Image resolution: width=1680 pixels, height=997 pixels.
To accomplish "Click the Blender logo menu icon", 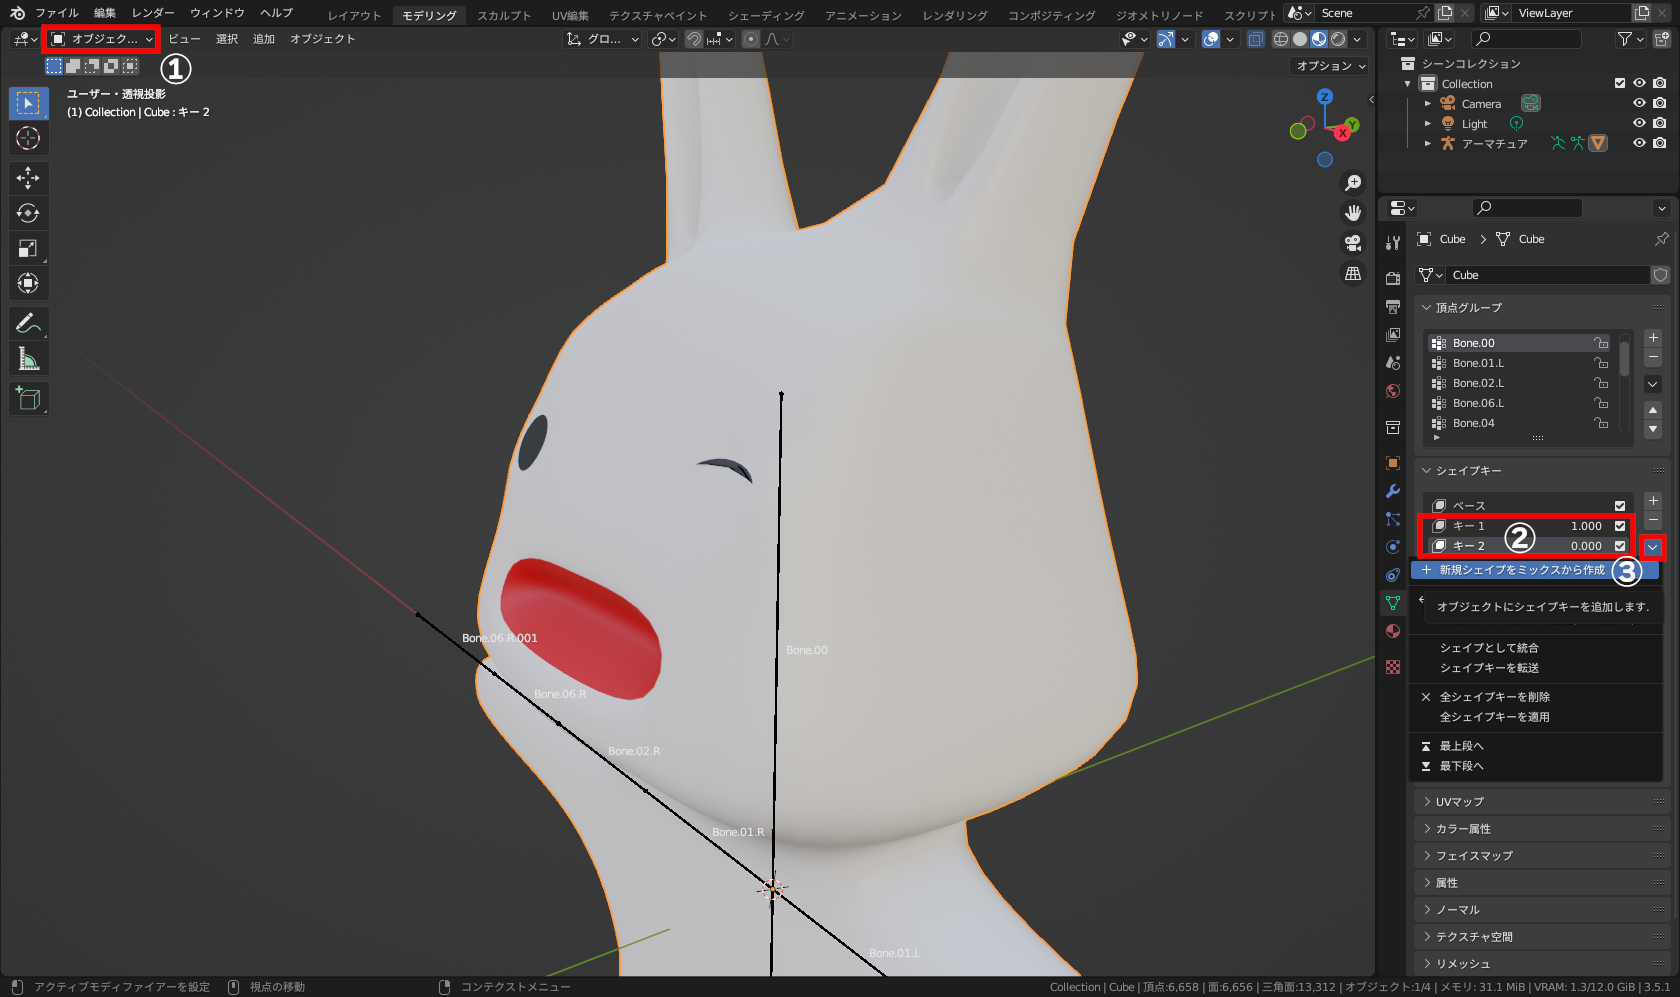I will 17,13.
